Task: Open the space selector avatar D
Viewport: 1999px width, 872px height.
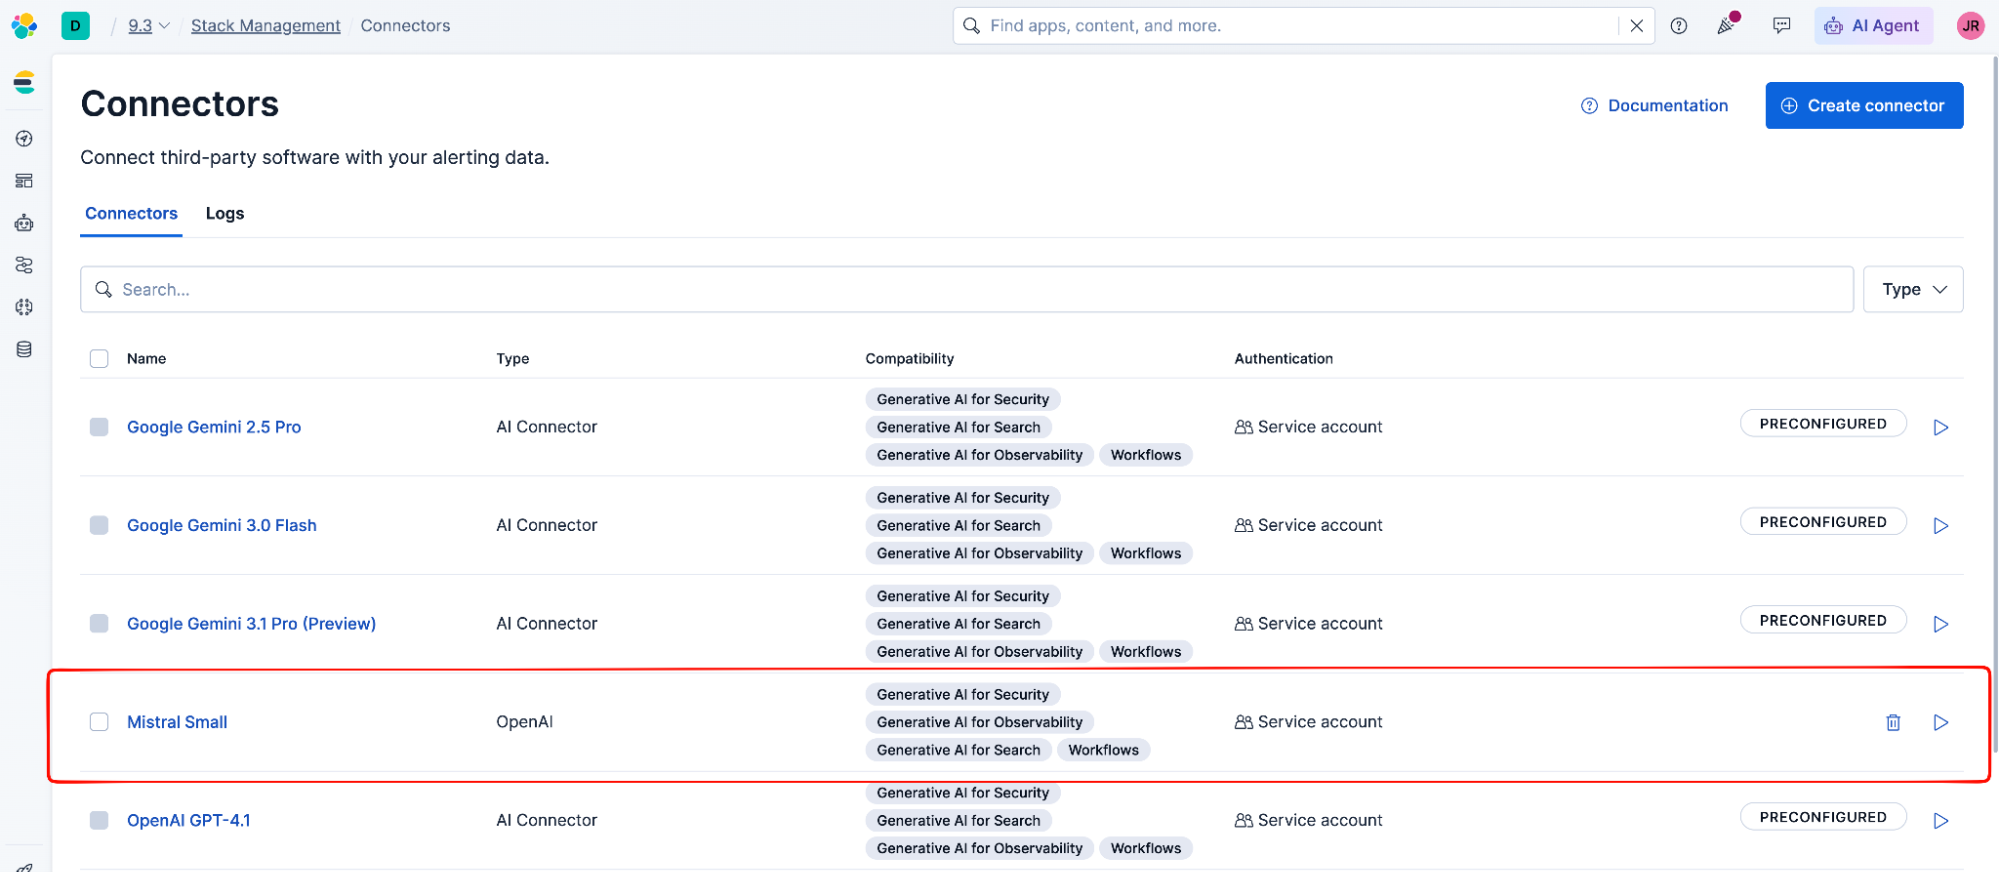Action: (x=75, y=26)
